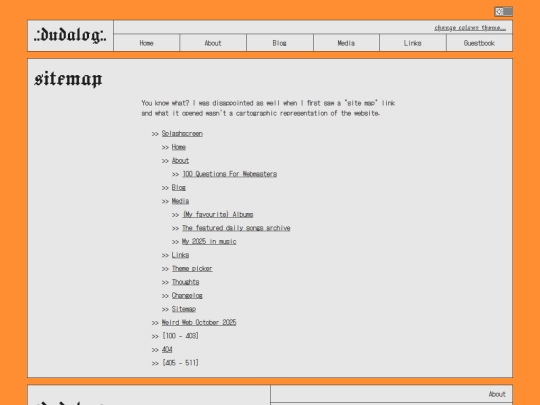The height and width of the screenshot is (405, 540).
Task: Open the Guestbook nav tab
Action: pyautogui.click(x=479, y=43)
